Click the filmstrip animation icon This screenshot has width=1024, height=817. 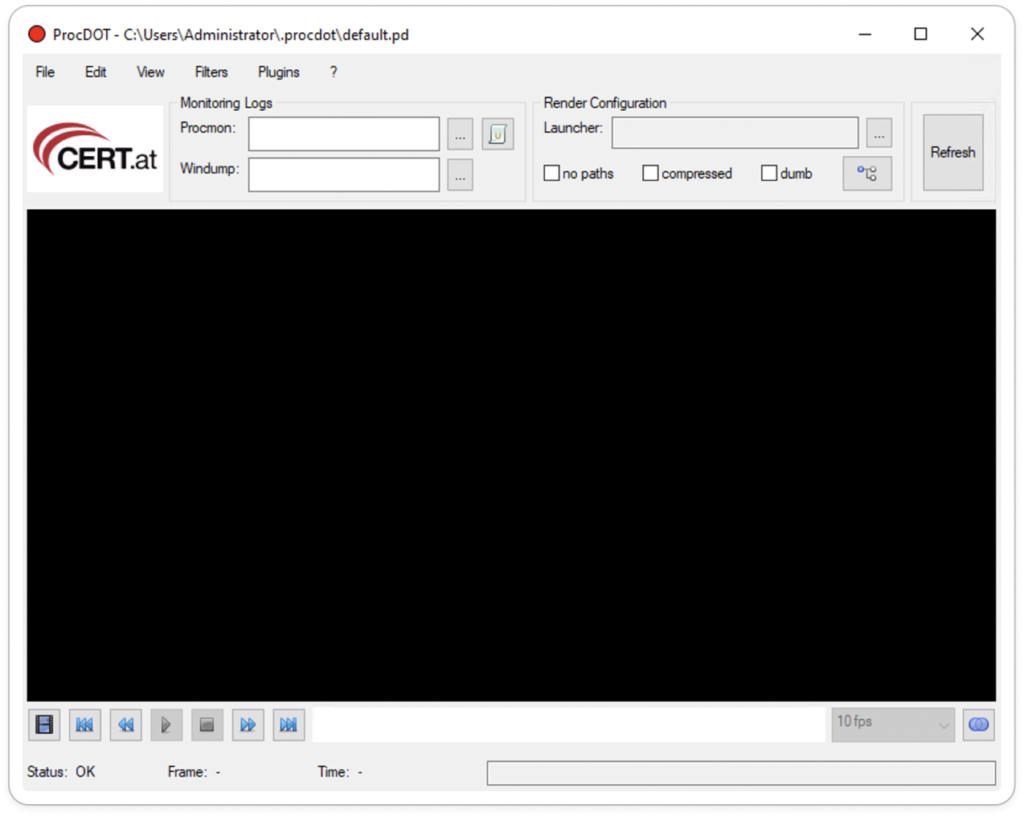(x=43, y=724)
